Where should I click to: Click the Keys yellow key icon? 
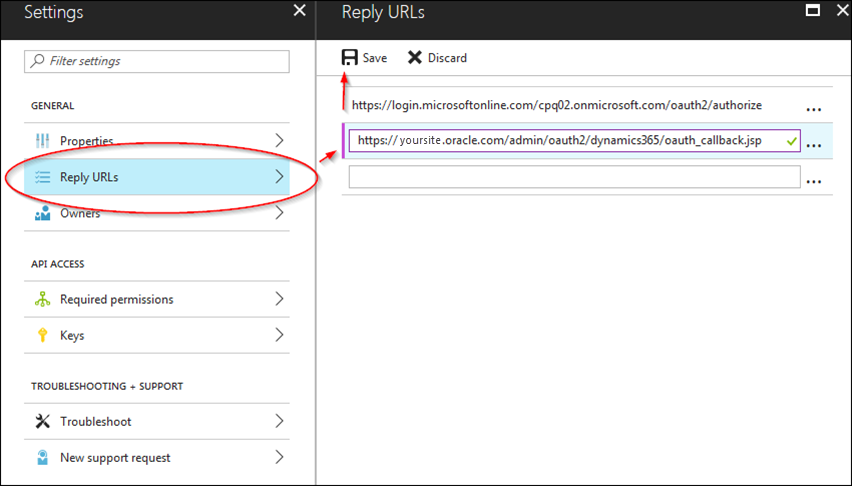[42, 335]
